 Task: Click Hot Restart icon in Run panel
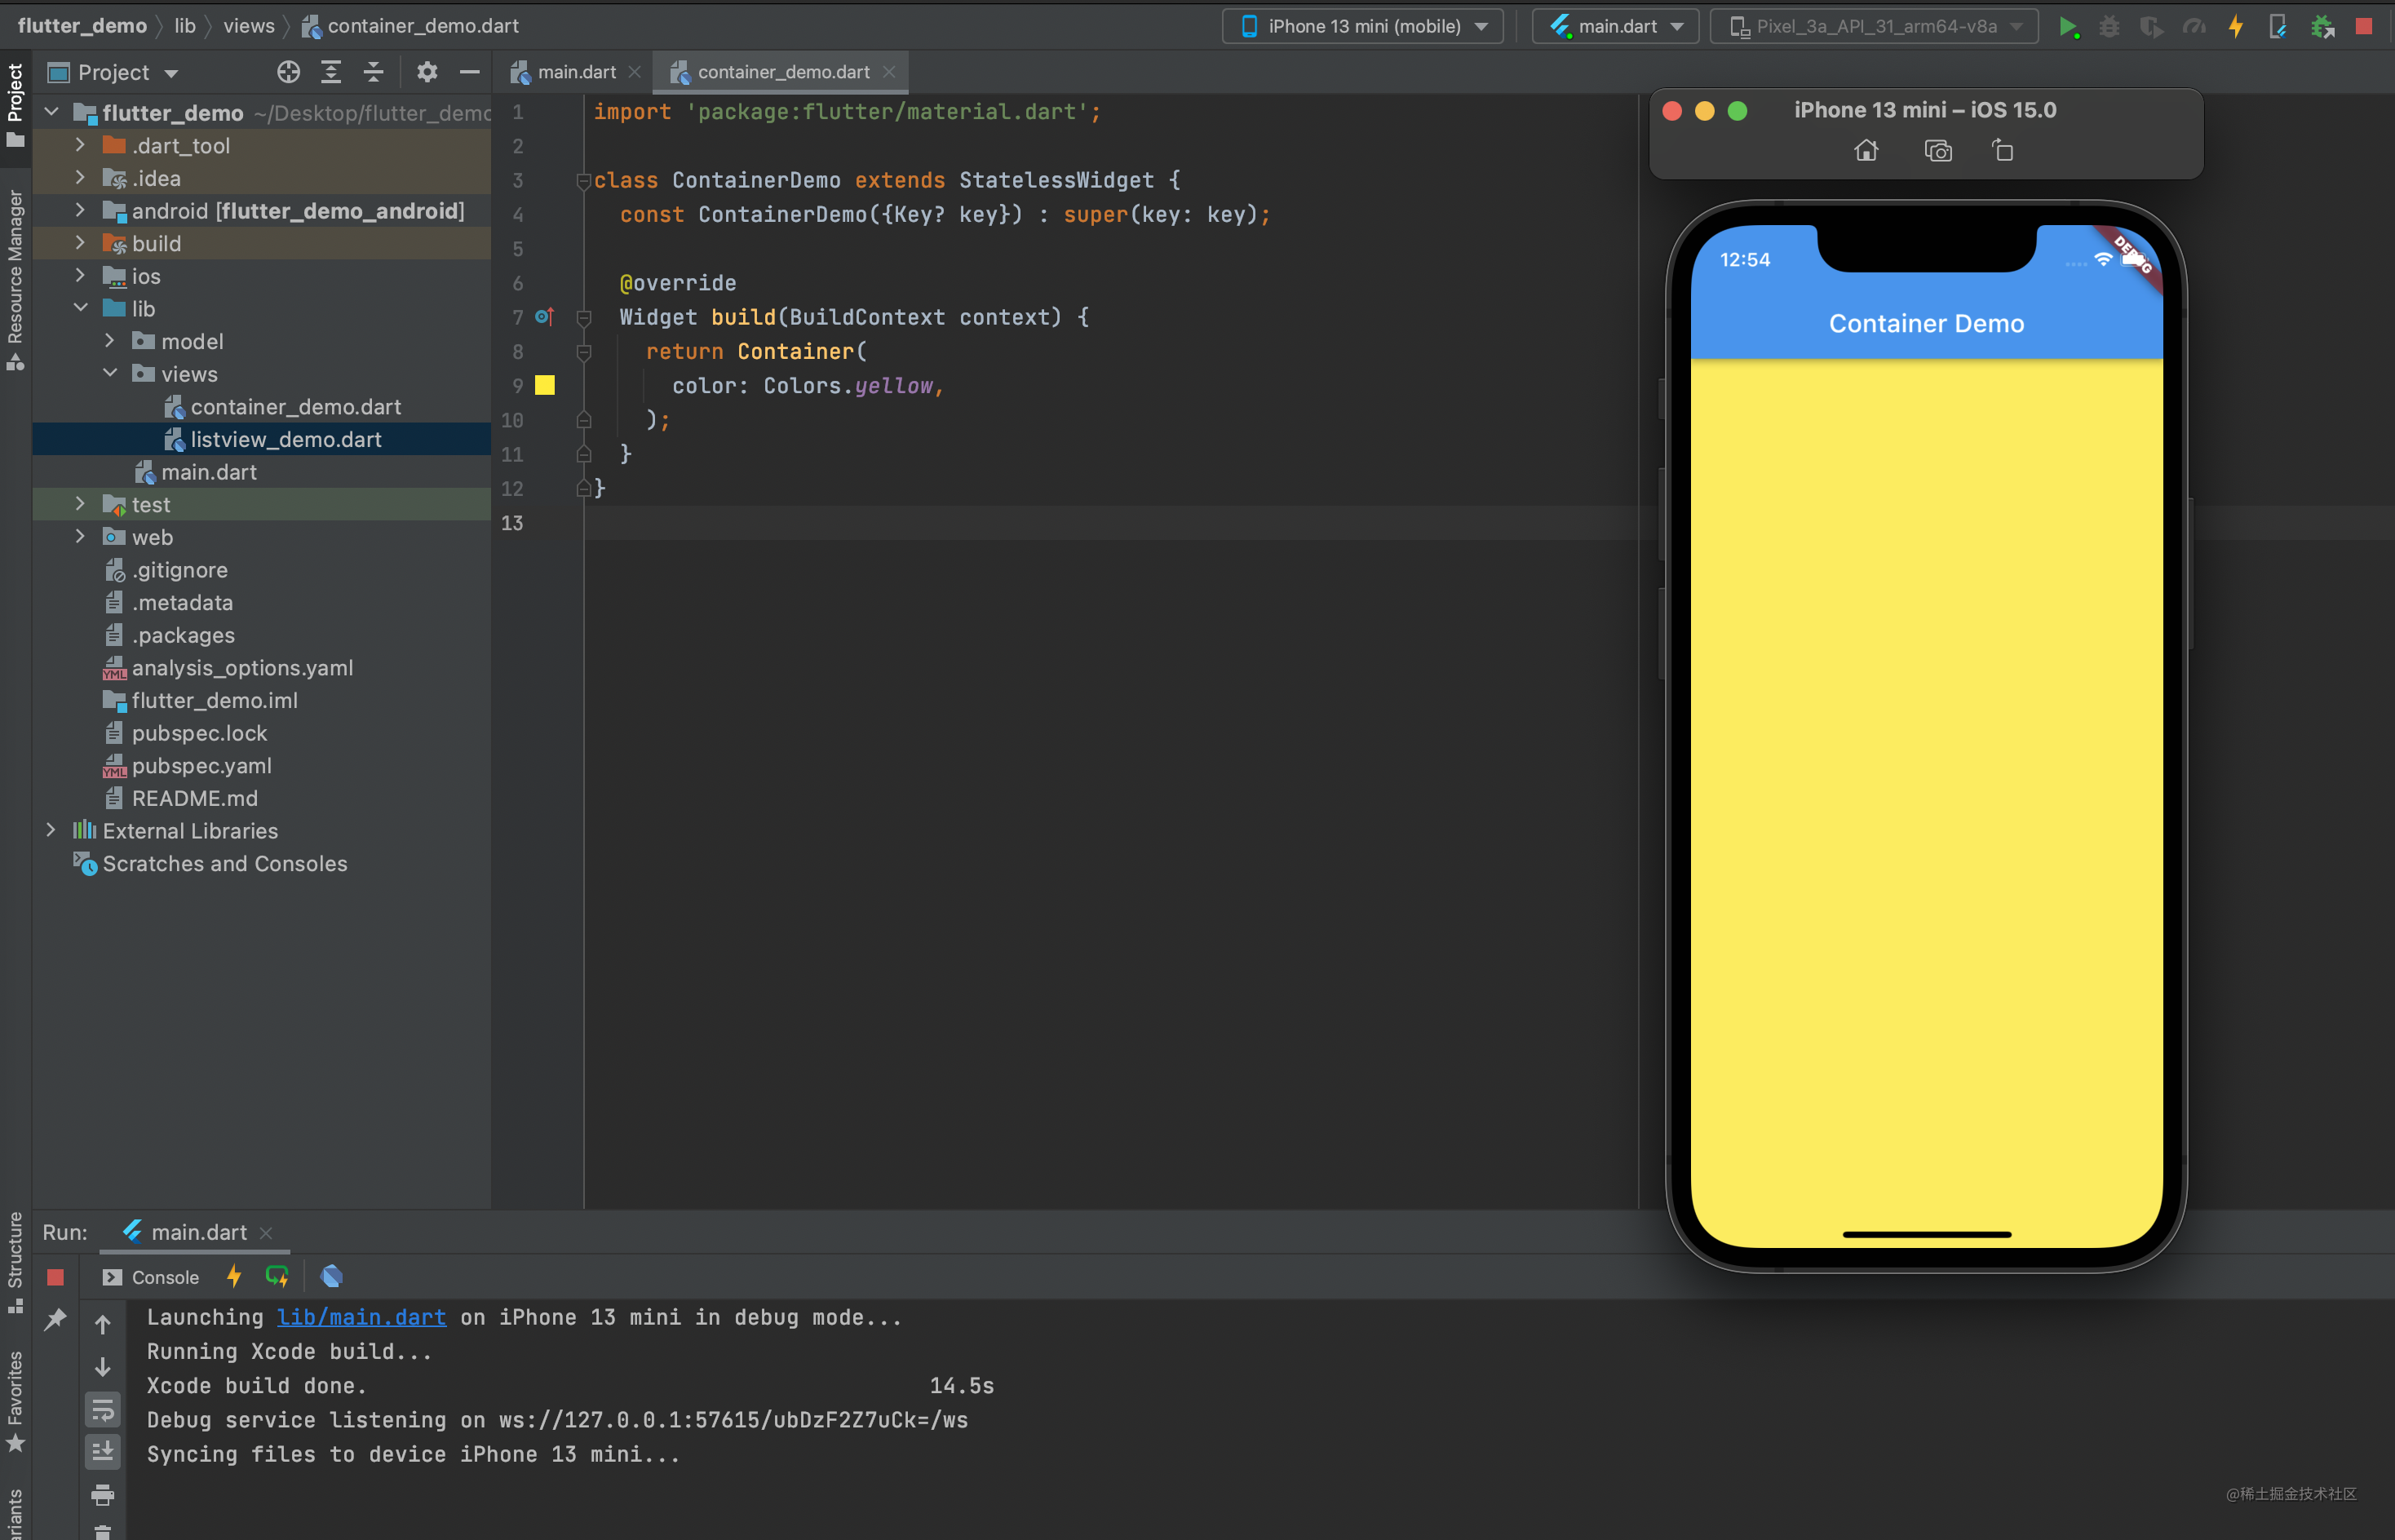(277, 1276)
